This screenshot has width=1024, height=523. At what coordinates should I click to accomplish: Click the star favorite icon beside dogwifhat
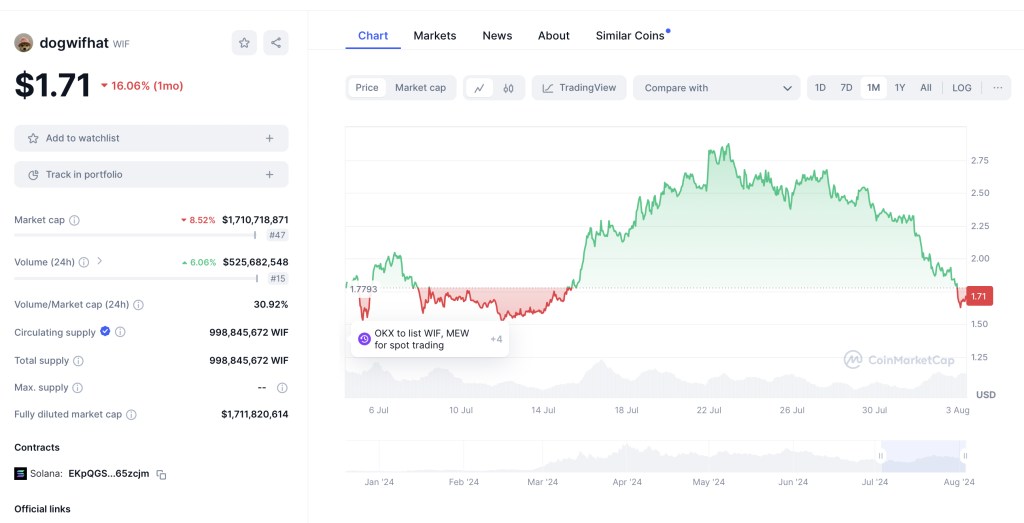pos(244,43)
